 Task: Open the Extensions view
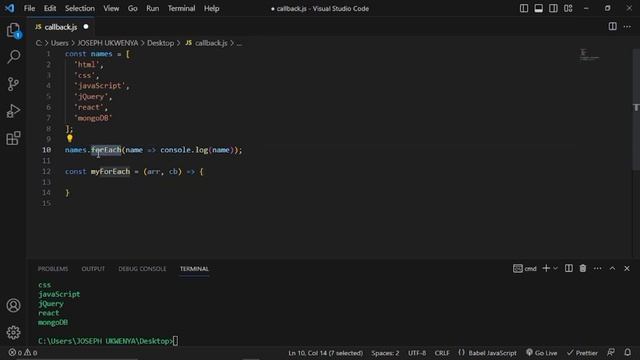pos(13,138)
